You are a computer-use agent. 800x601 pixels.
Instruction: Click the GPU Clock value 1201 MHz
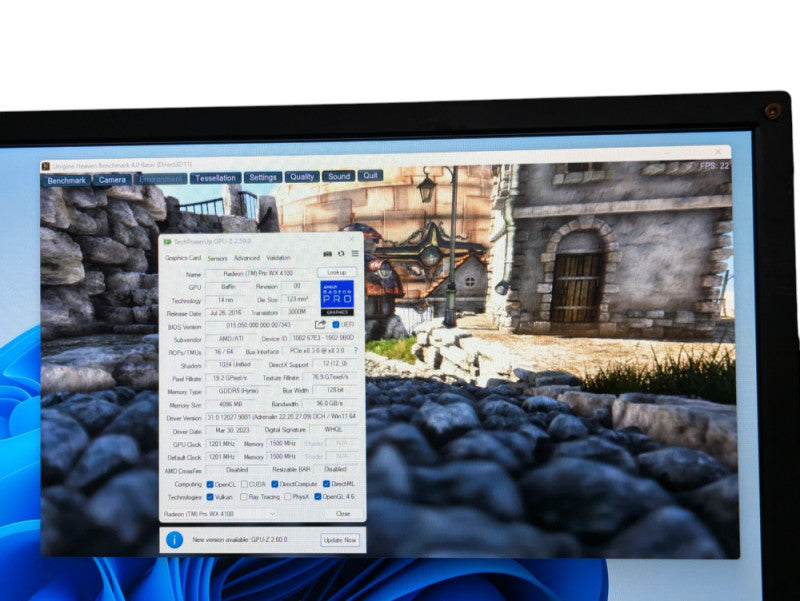click(x=221, y=443)
